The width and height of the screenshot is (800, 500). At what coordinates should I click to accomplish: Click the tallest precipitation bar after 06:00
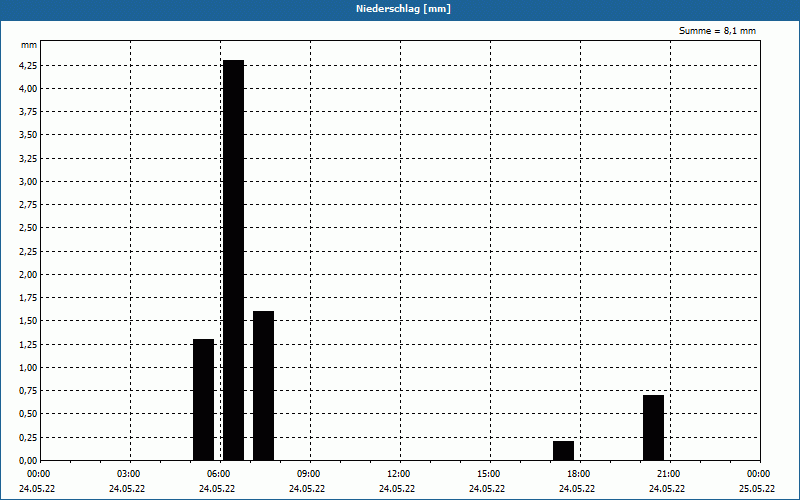[x=234, y=260]
